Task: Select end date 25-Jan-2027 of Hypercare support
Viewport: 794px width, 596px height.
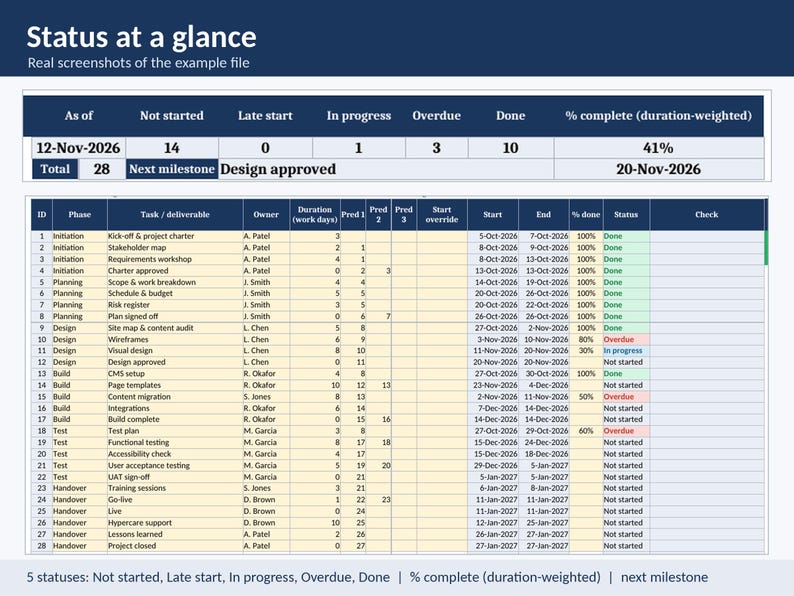Action: click(543, 523)
